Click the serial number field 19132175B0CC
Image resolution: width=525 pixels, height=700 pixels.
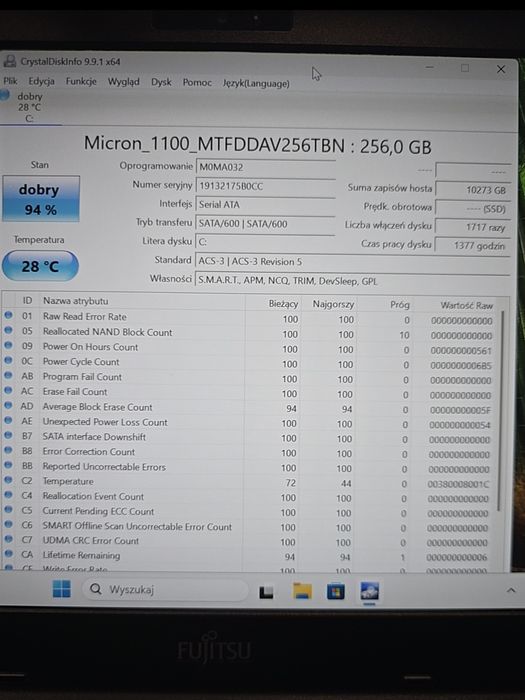click(x=265, y=186)
